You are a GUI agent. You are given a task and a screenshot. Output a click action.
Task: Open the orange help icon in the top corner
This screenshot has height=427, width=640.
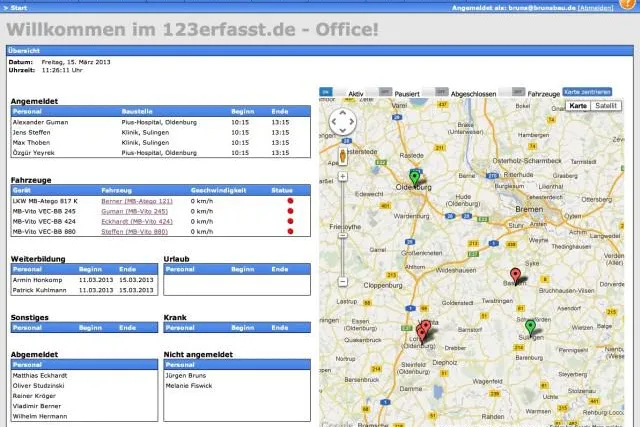tap(627, 3)
